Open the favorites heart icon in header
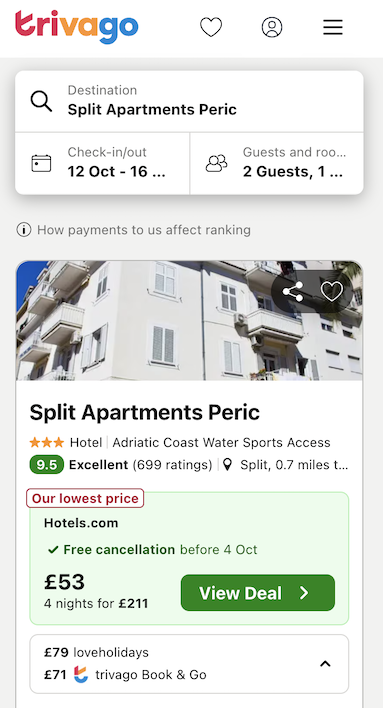This screenshot has width=383, height=708. tap(211, 27)
